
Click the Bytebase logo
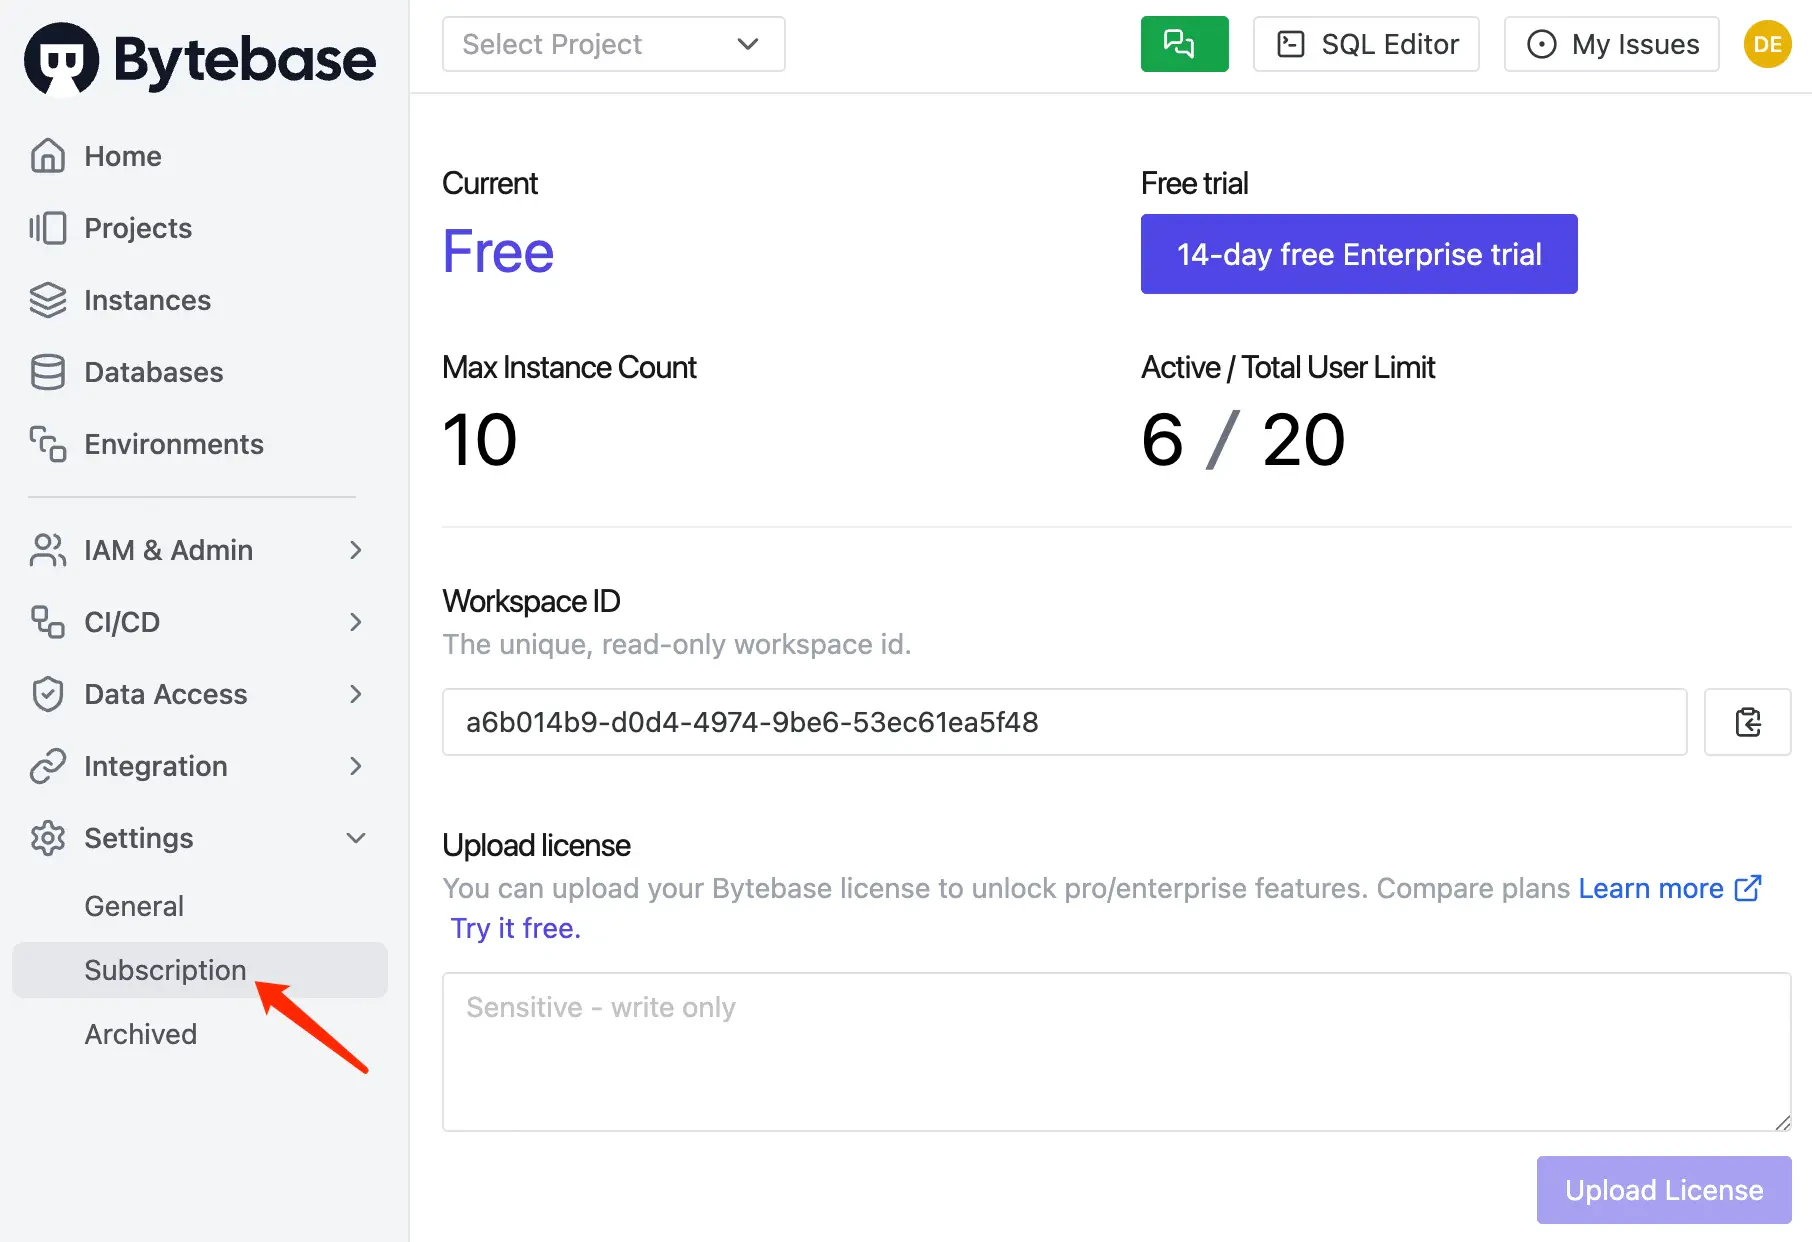click(200, 59)
